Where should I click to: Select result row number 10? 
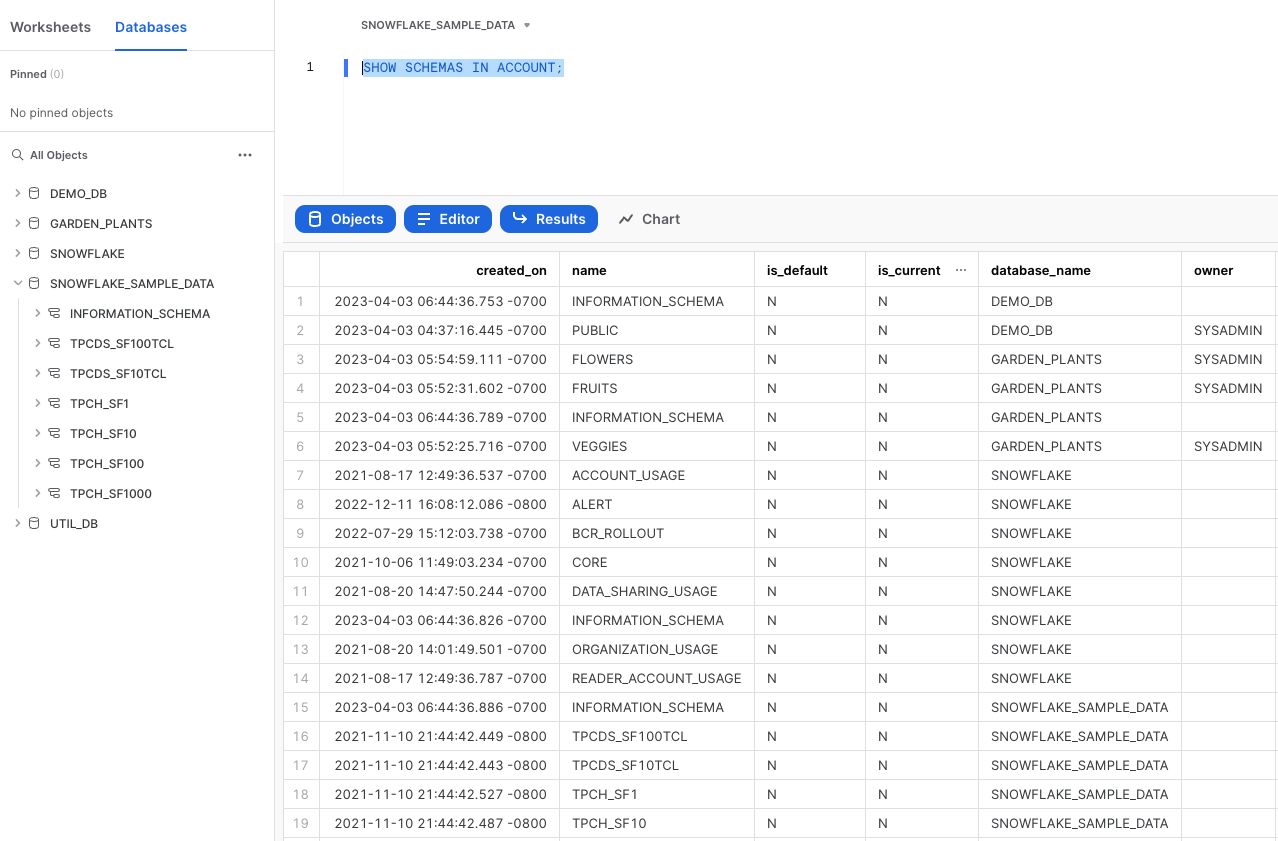pos(301,562)
